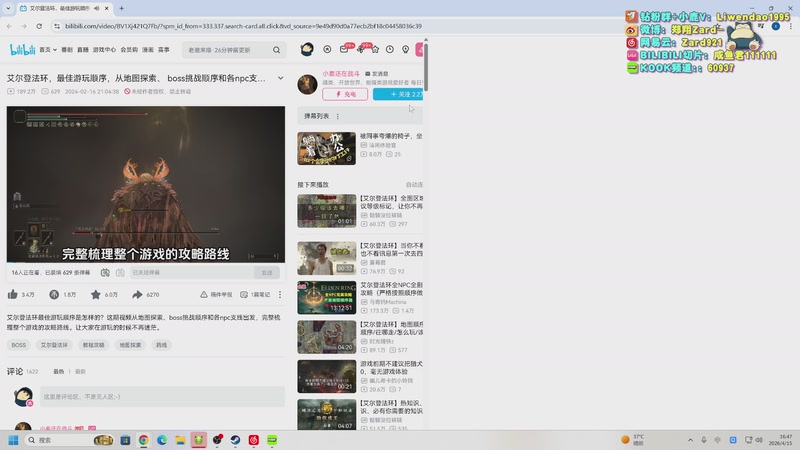Open the 艾尔登法环 tag
The width and height of the screenshot is (800, 450).
point(54,345)
